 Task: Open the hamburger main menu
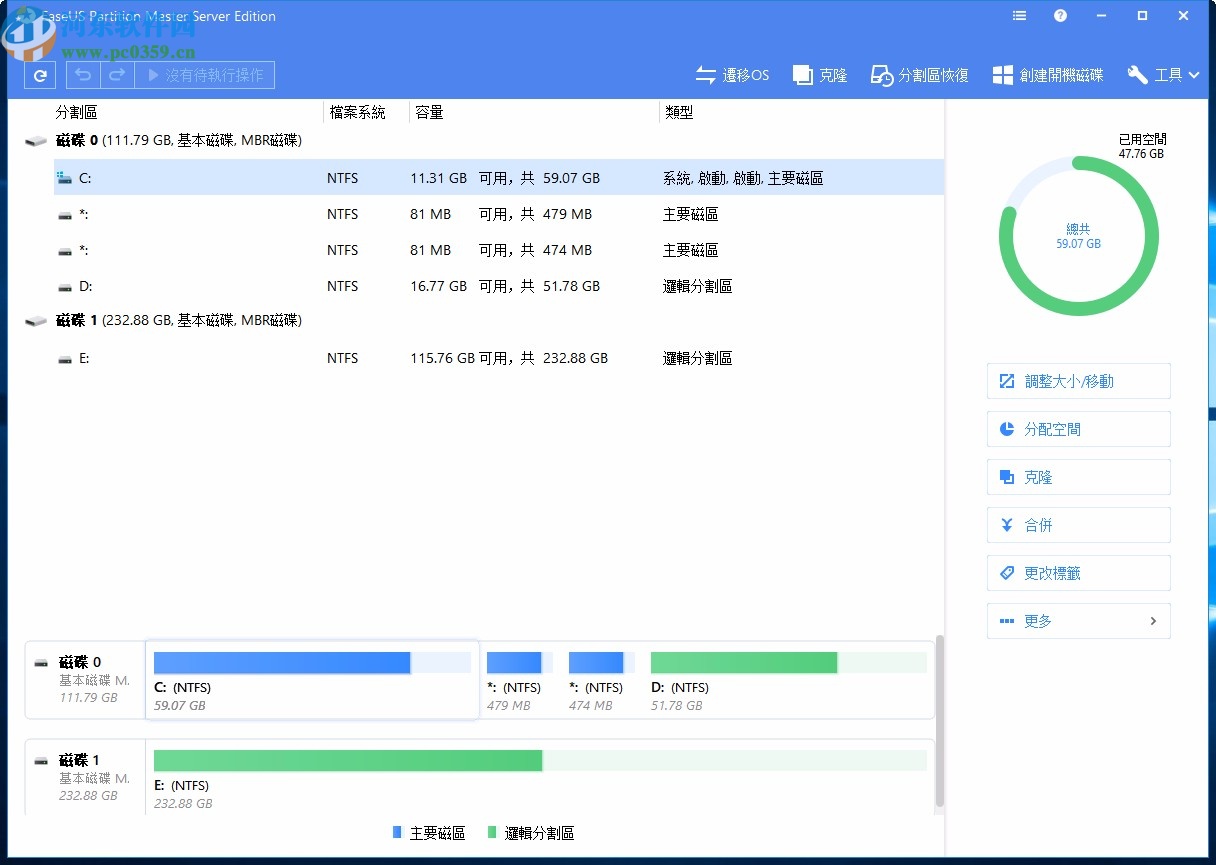pyautogui.click(x=1019, y=16)
